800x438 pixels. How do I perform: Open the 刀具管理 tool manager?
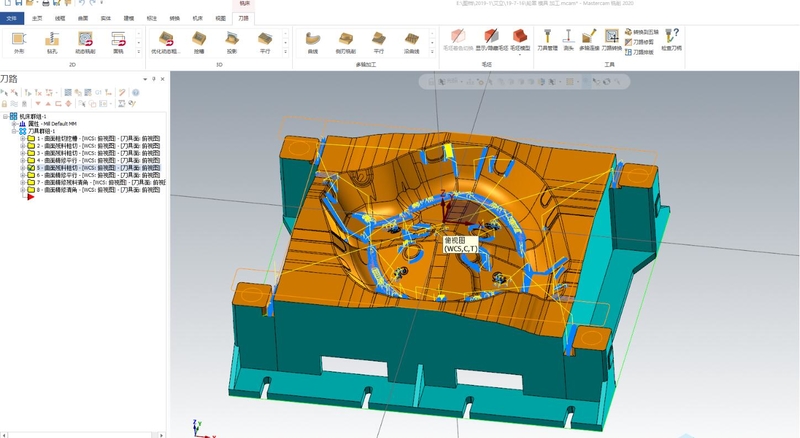[x=547, y=40]
